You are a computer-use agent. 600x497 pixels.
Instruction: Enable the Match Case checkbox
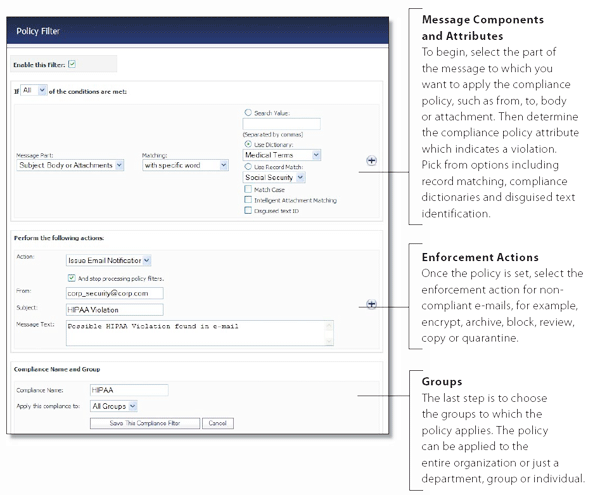[x=248, y=189]
